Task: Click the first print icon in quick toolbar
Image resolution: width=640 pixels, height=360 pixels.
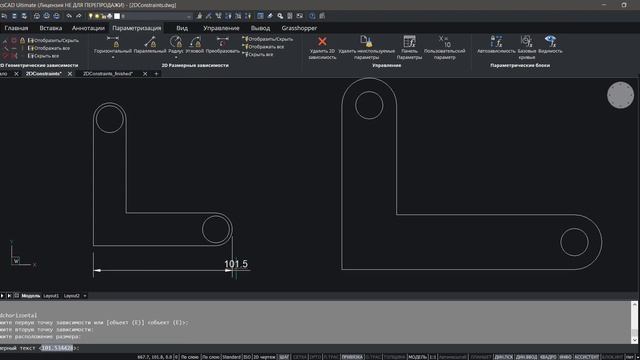Action: pyautogui.click(x=37, y=16)
